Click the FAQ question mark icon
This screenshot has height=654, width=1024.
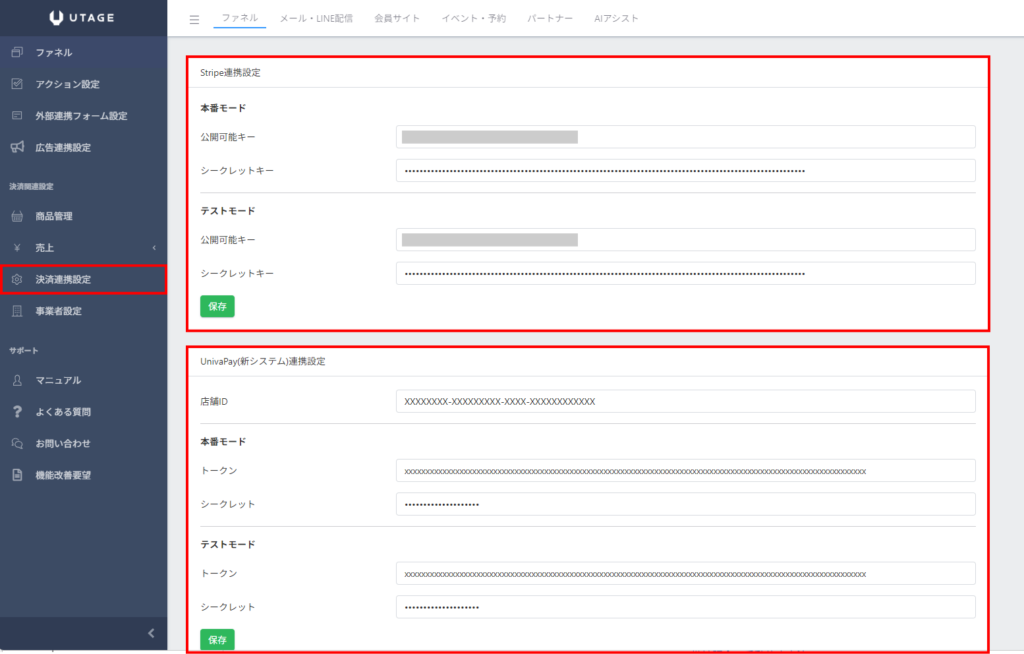tap(17, 411)
